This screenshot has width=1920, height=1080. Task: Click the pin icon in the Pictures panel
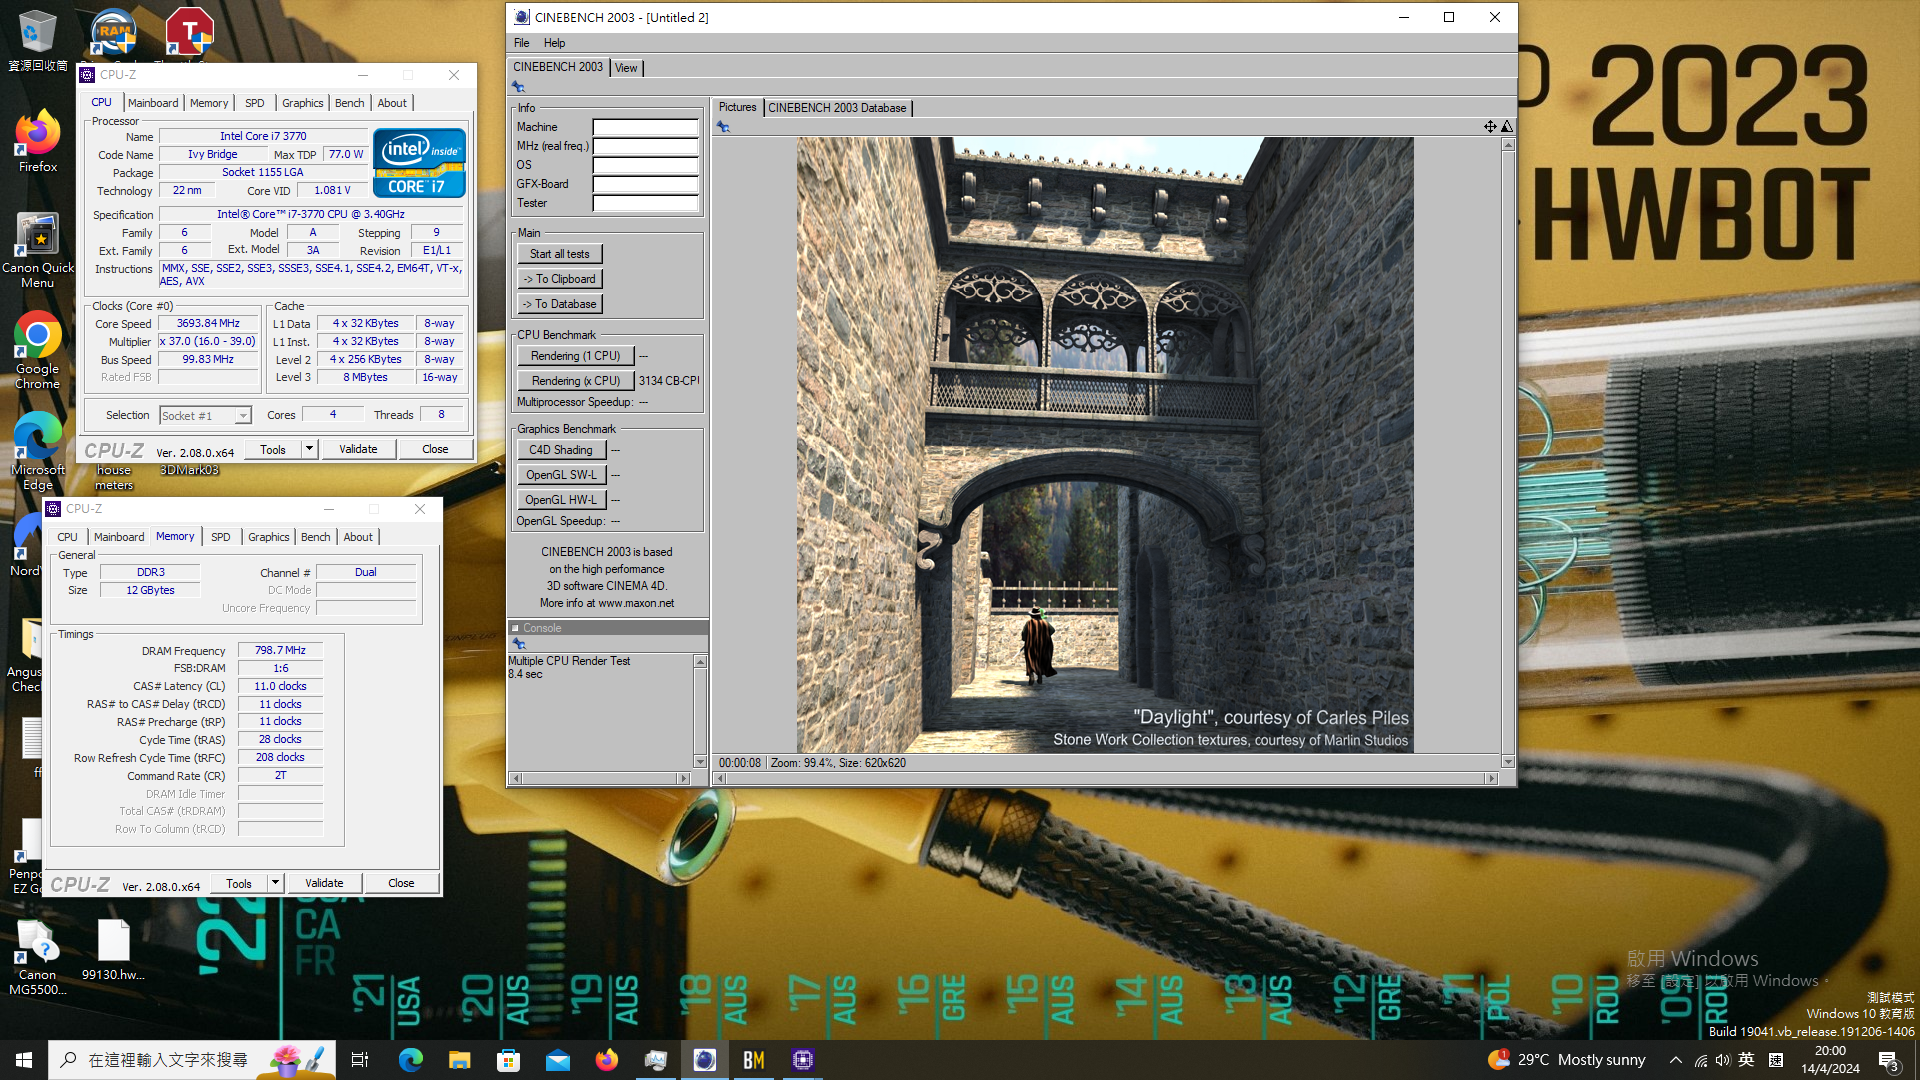[723, 127]
